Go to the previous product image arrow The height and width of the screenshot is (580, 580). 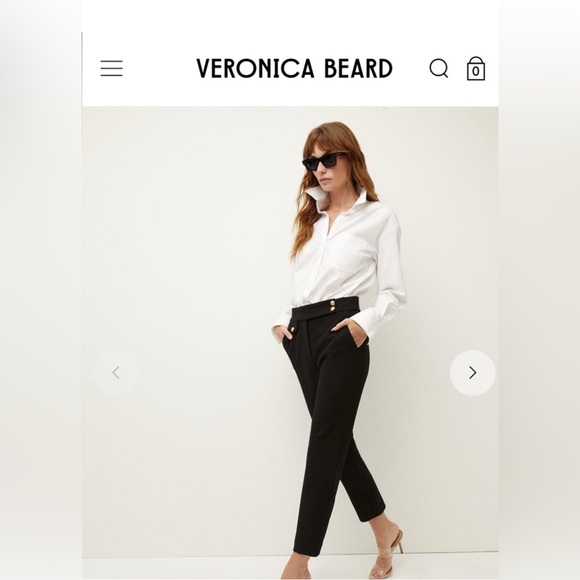tap(116, 373)
